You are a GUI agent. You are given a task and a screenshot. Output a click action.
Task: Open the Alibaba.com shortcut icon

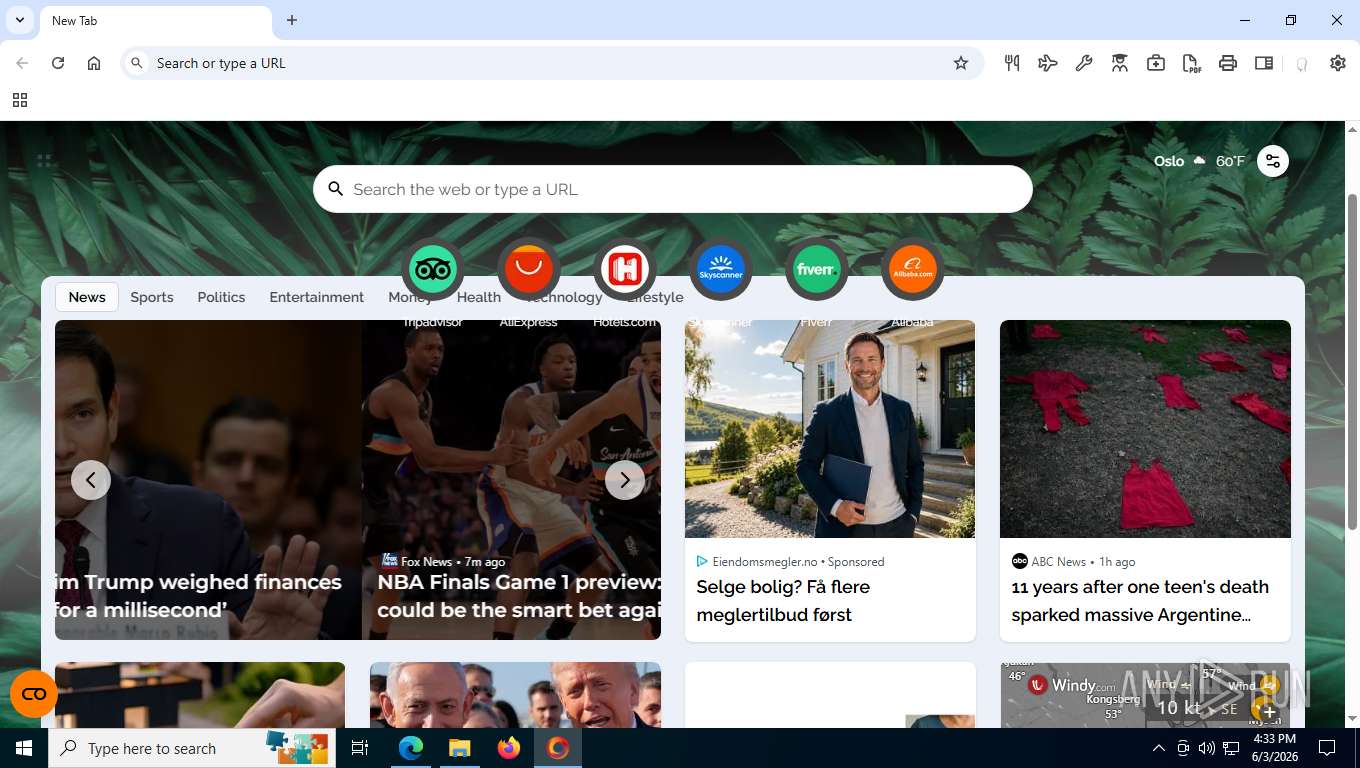[913, 269]
